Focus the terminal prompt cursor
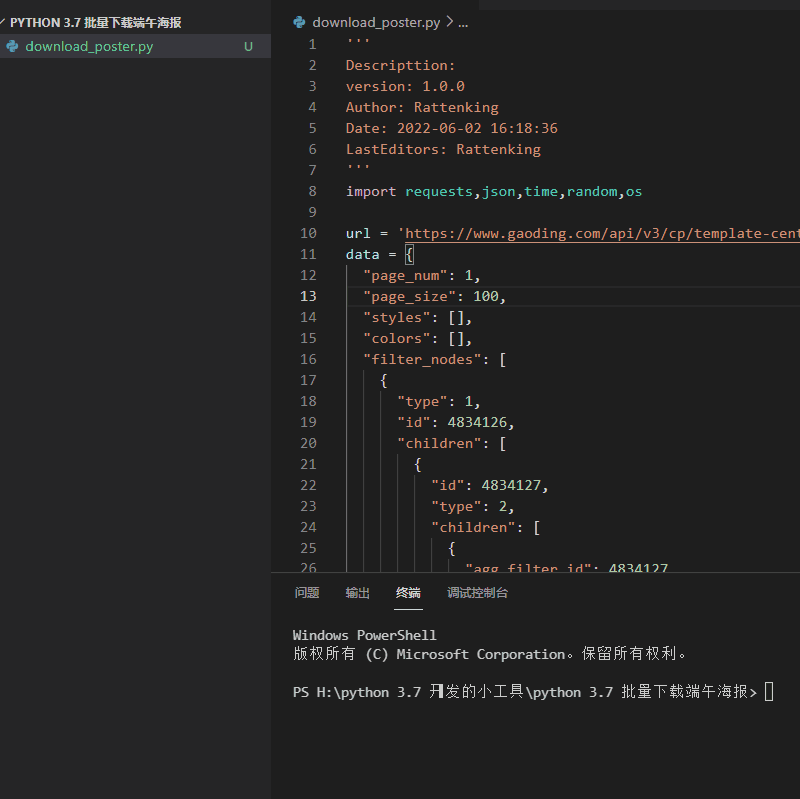The image size is (800, 799). [769, 692]
